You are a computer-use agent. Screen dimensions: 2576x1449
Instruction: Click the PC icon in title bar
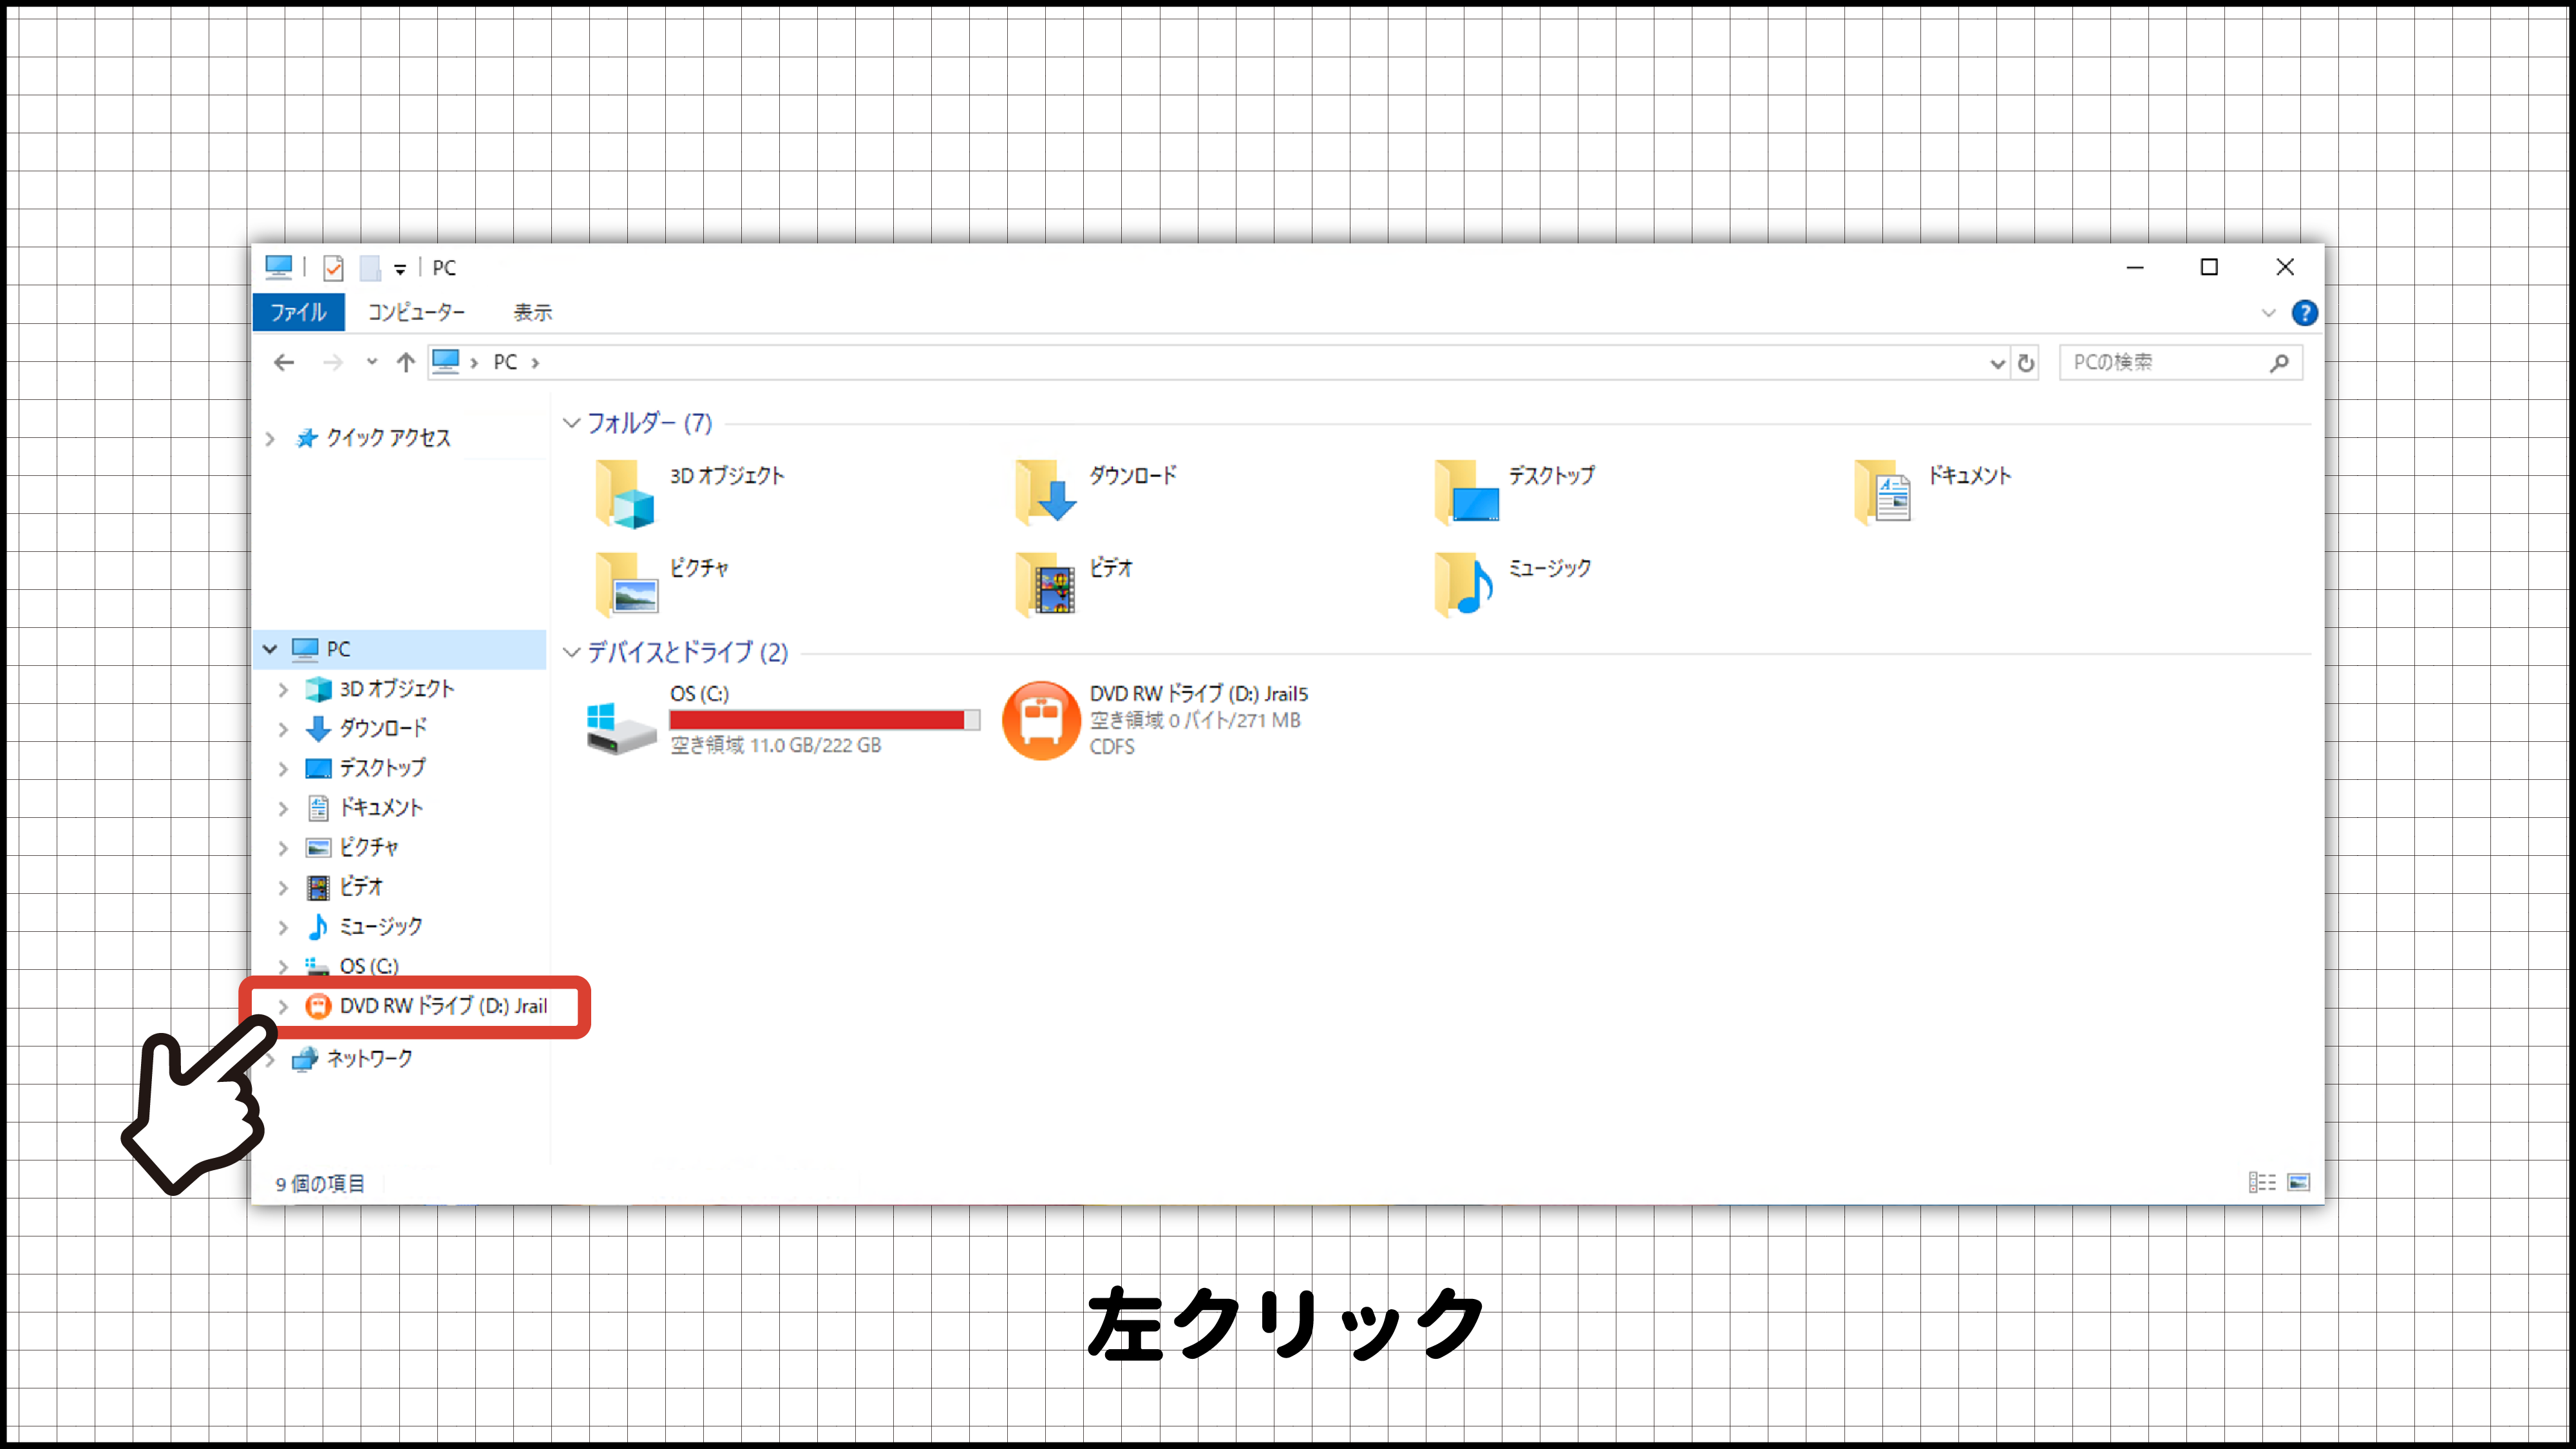[278, 267]
